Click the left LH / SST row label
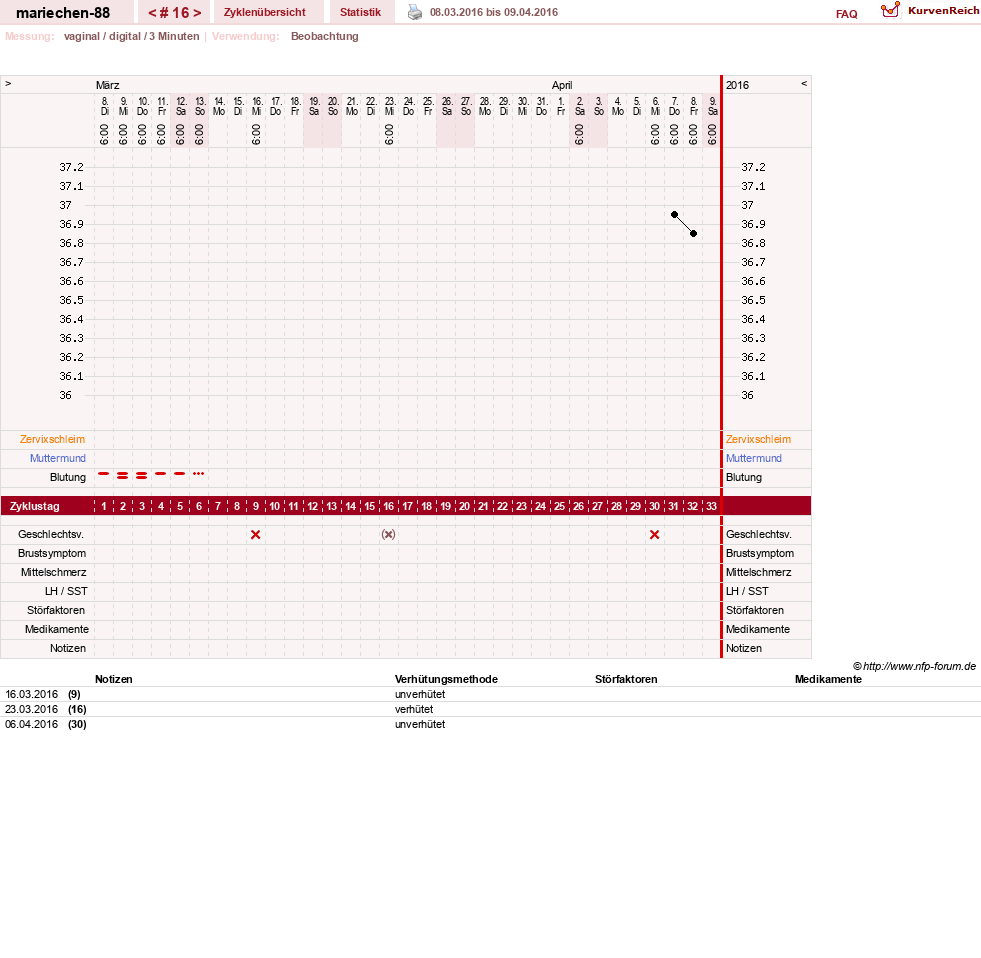The image size is (981, 958). 66,591
